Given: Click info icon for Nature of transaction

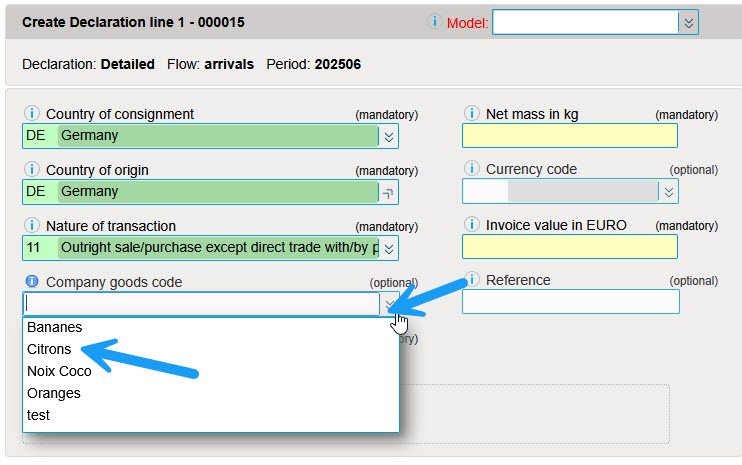Looking at the screenshot, I should [x=31, y=226].
